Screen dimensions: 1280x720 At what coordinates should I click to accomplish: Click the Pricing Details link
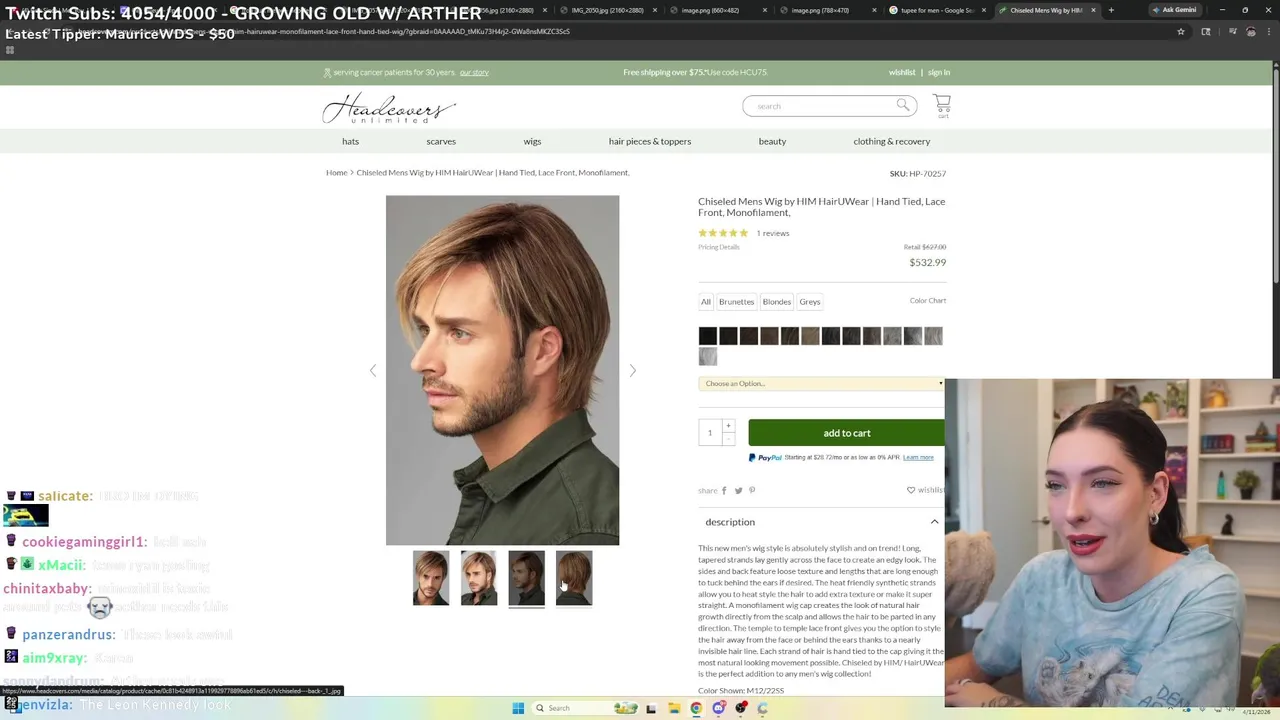click(719, 247)
